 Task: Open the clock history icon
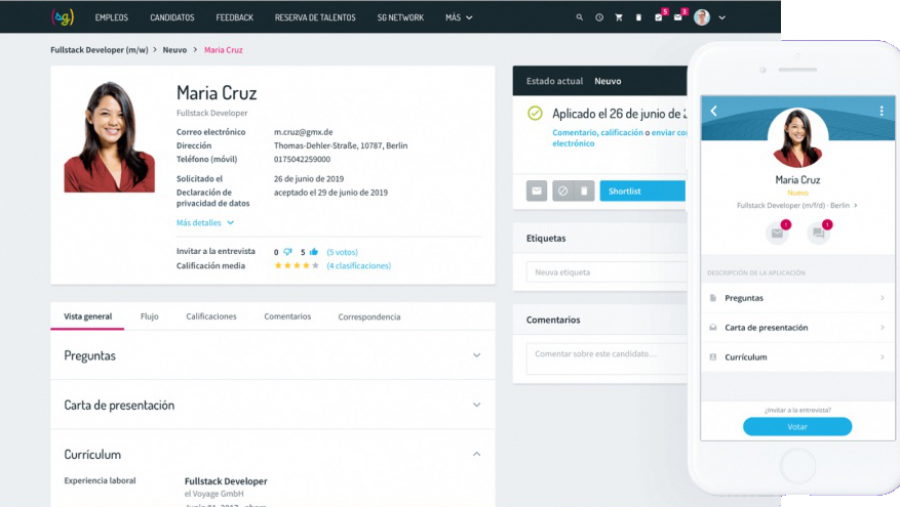(x=599, y=18)
